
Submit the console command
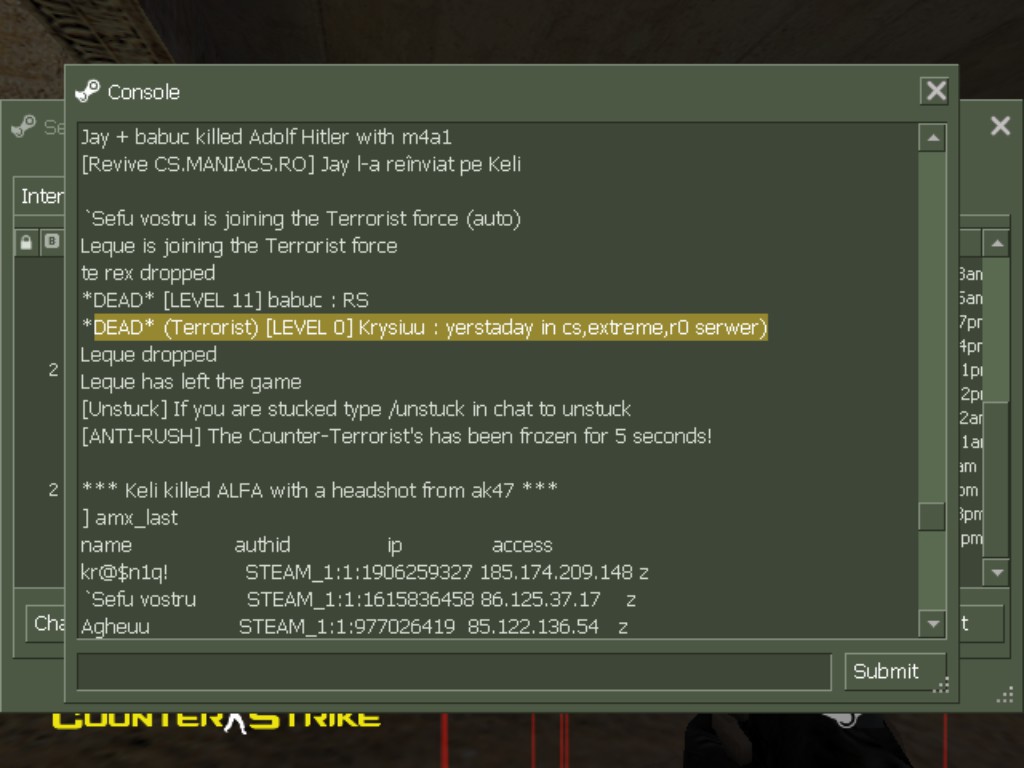[x=895, y=671]
